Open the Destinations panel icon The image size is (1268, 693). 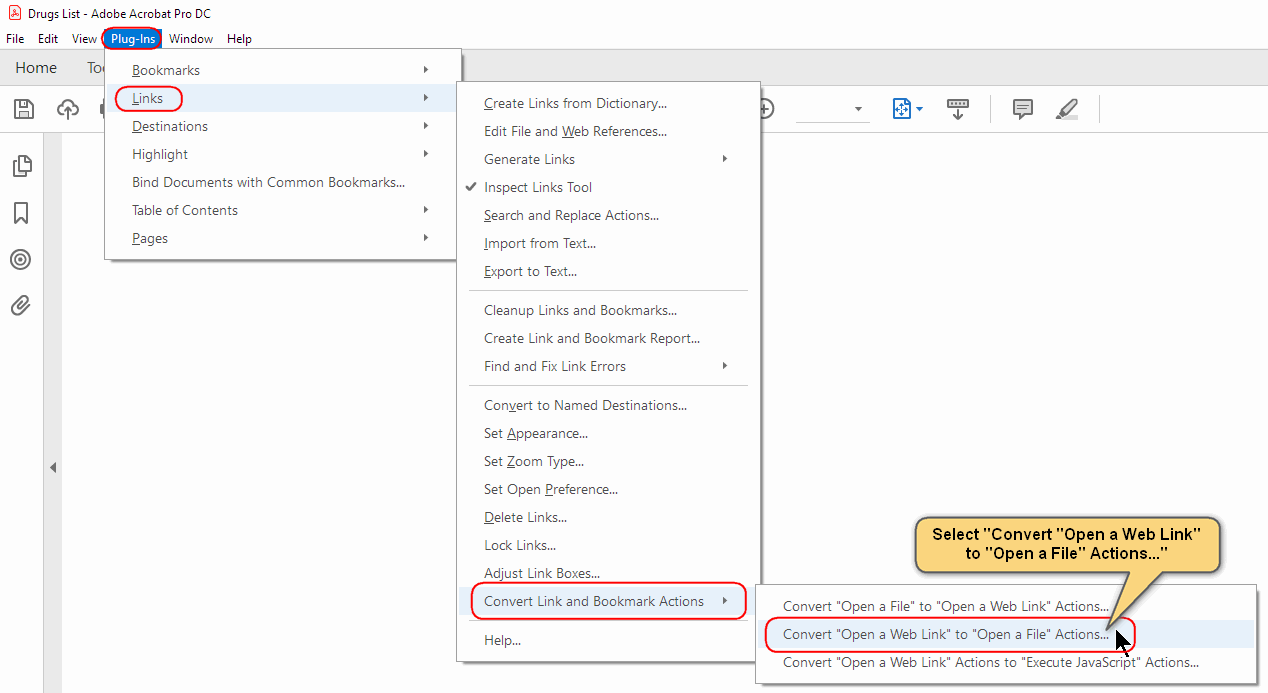tap(21, 259)
